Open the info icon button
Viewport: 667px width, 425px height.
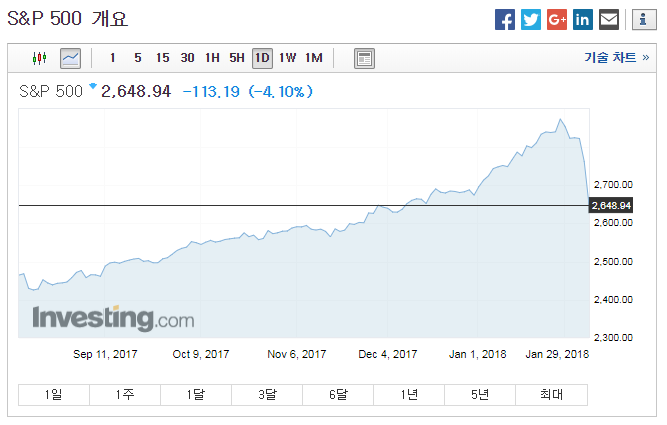point(644,20)
